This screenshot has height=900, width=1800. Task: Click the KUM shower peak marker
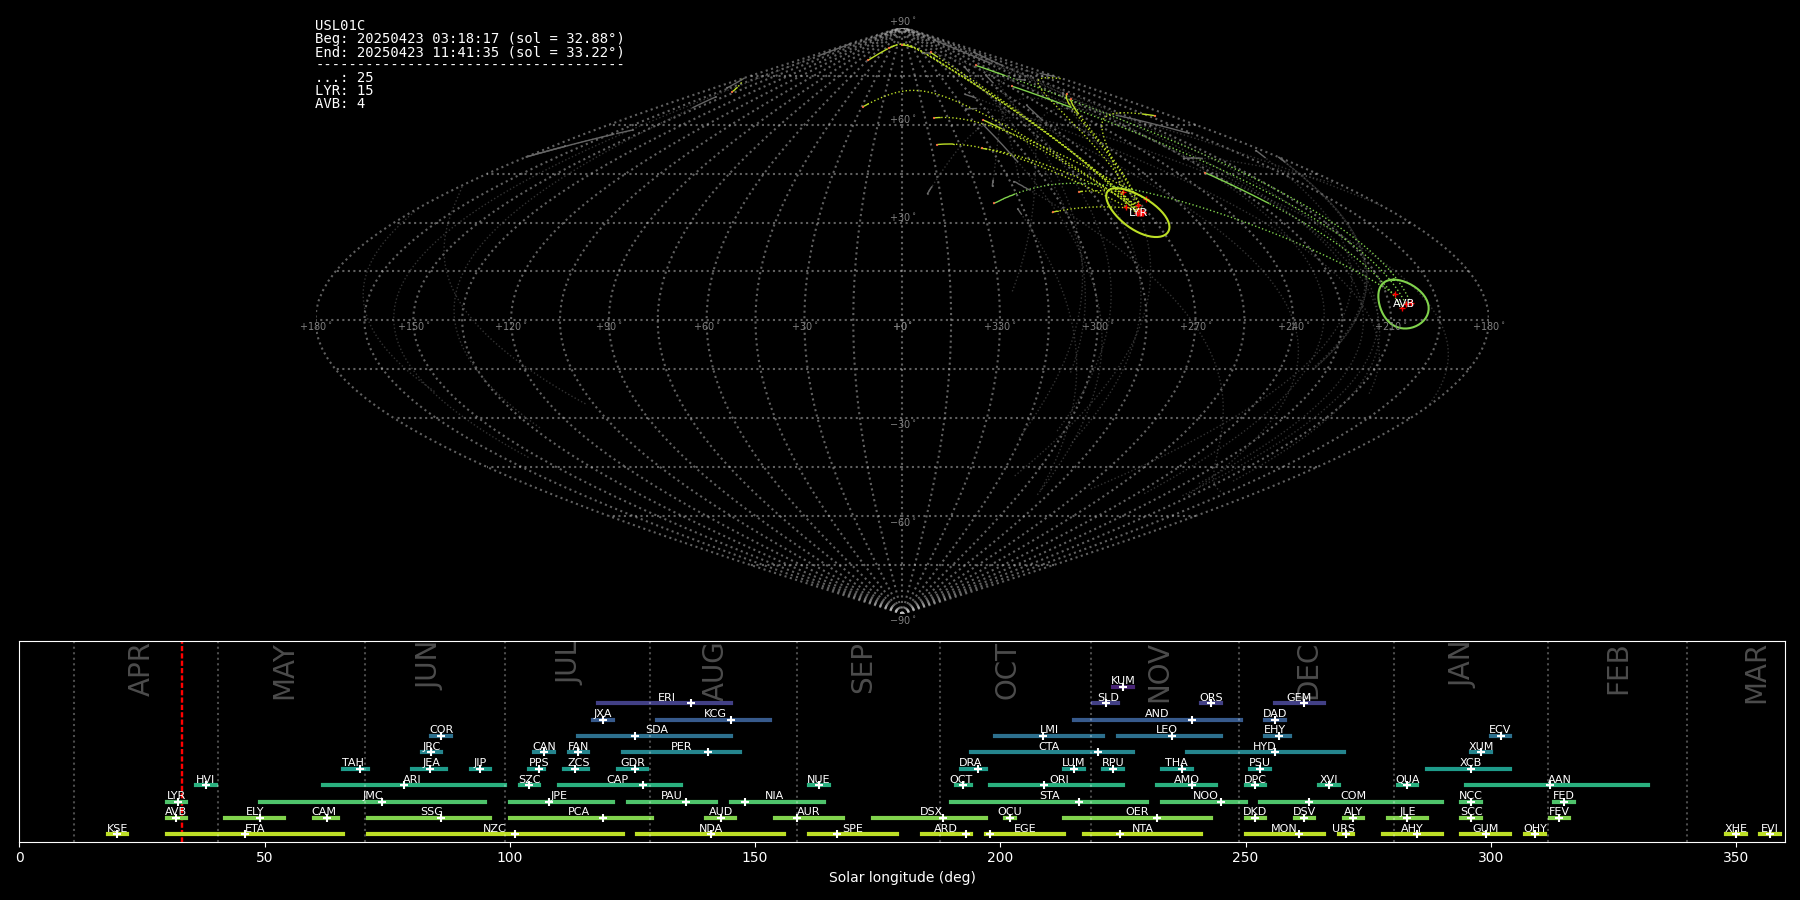click(1122, 687)
